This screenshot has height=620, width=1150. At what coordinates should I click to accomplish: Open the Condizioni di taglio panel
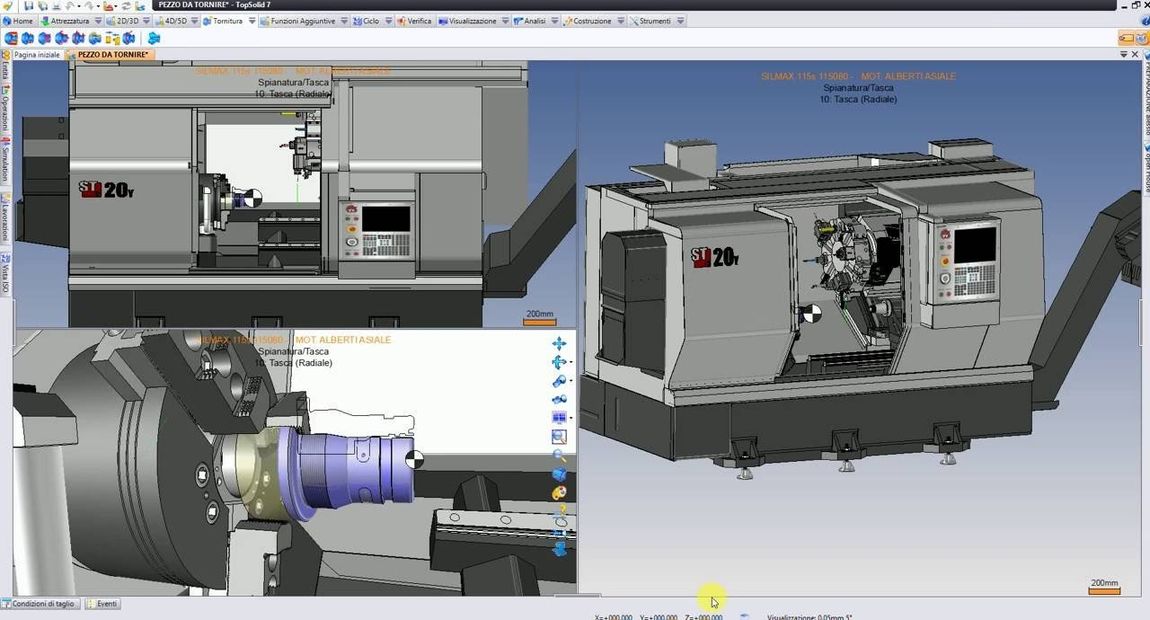tap(39, 604)
